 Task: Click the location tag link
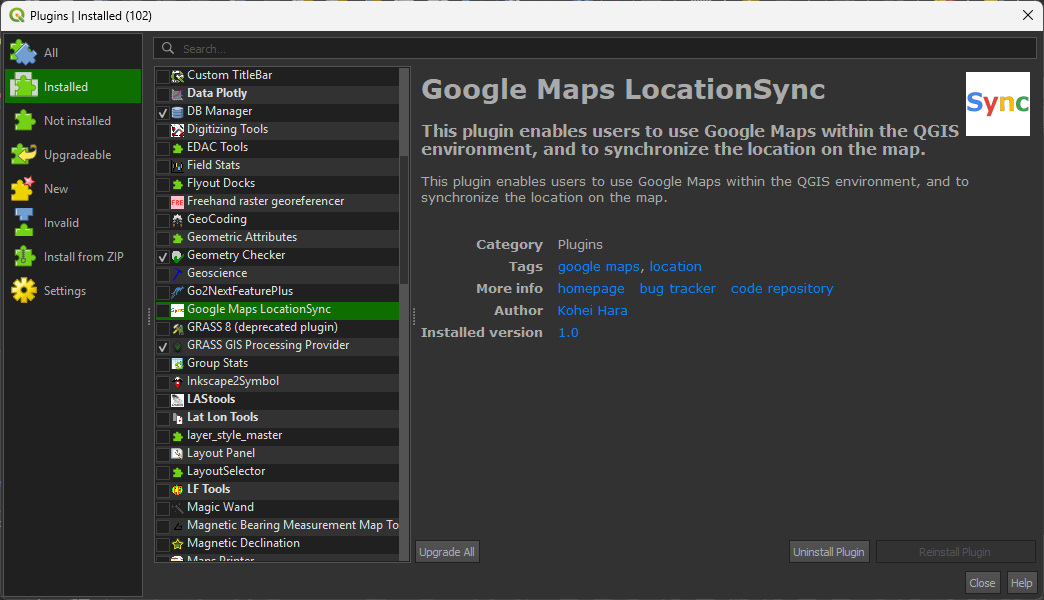click(x=676, y=266)
